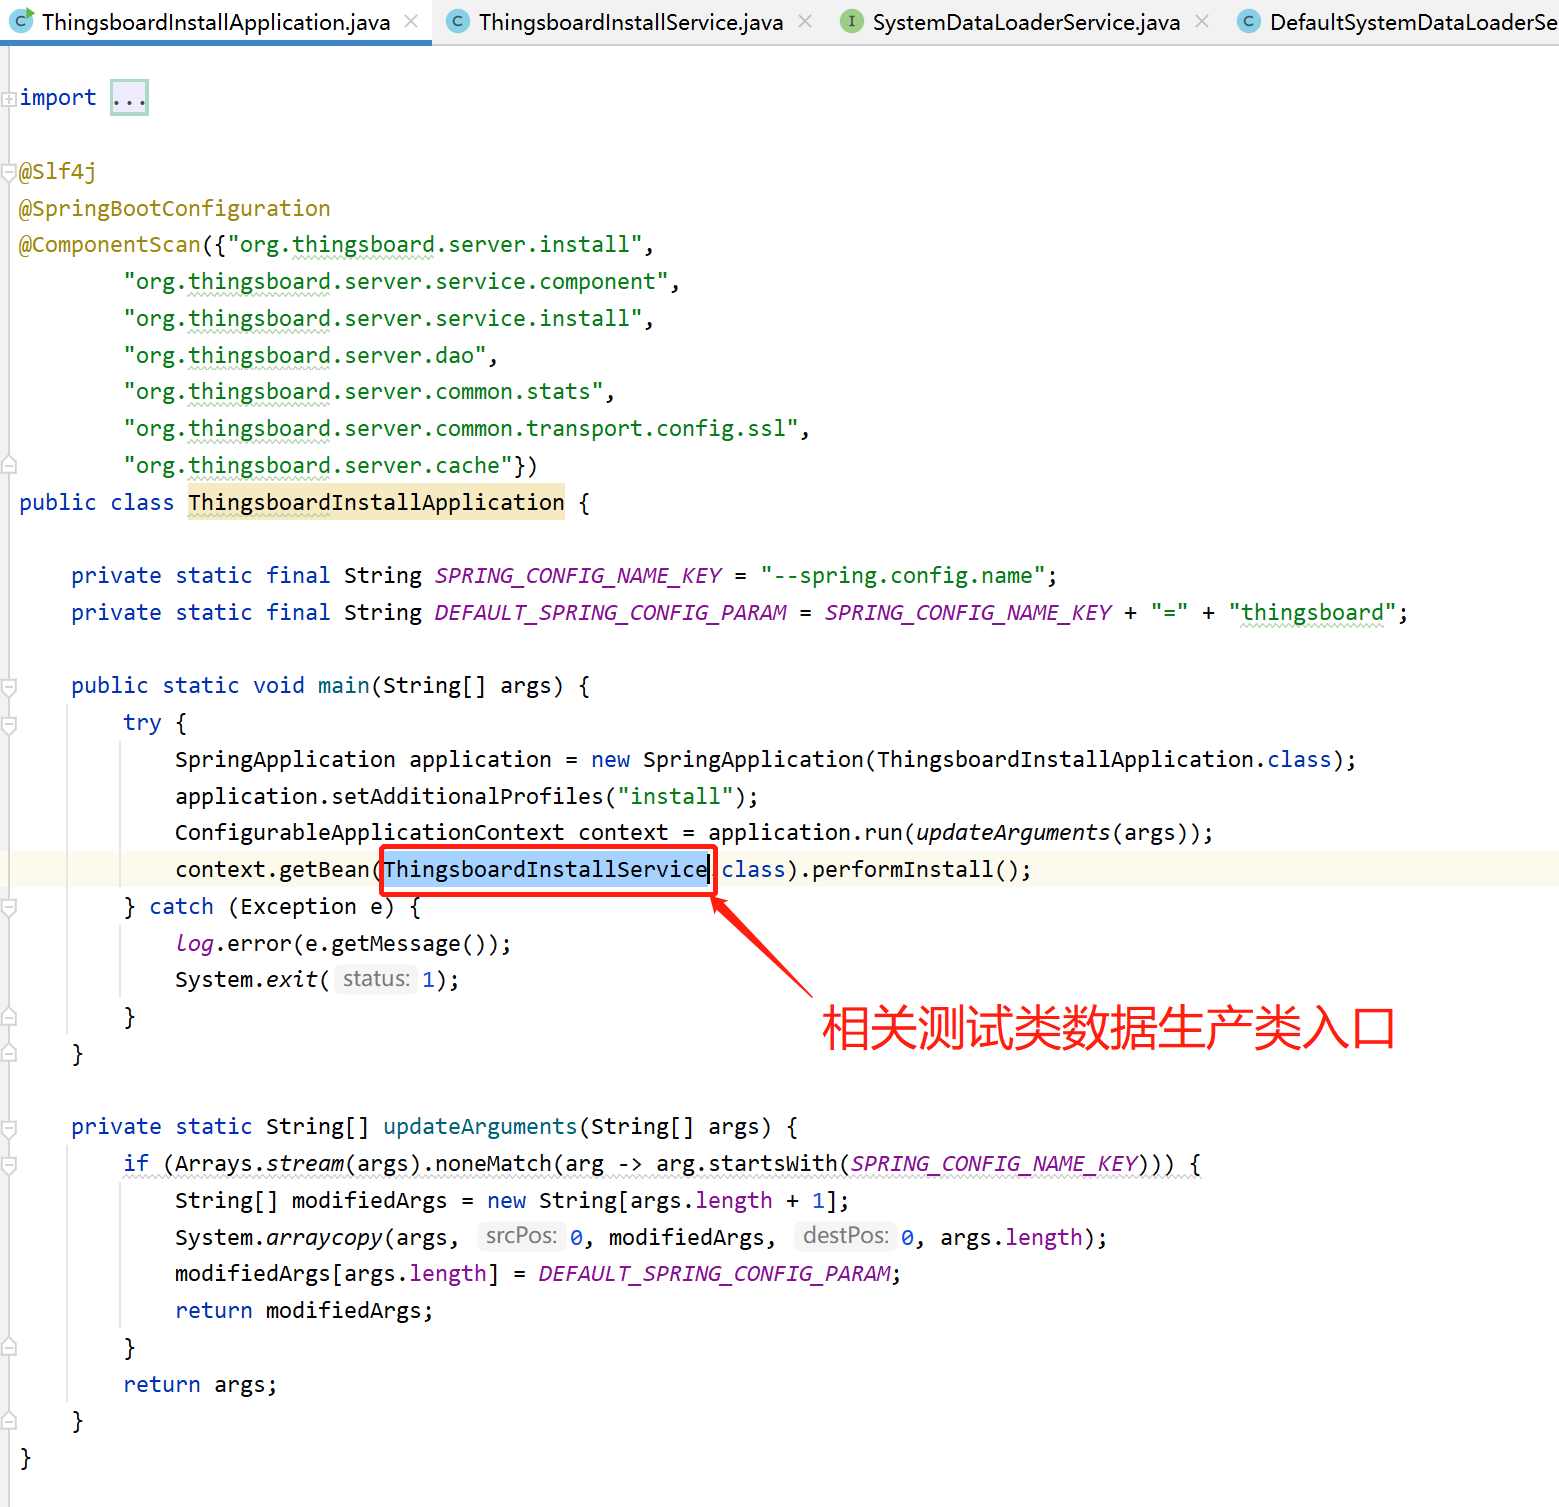This screenshot has height=1507, width=1559.
Task: Click the "org.thingsboard.server.common.stats" string
Action: click(x=363, y=392)
